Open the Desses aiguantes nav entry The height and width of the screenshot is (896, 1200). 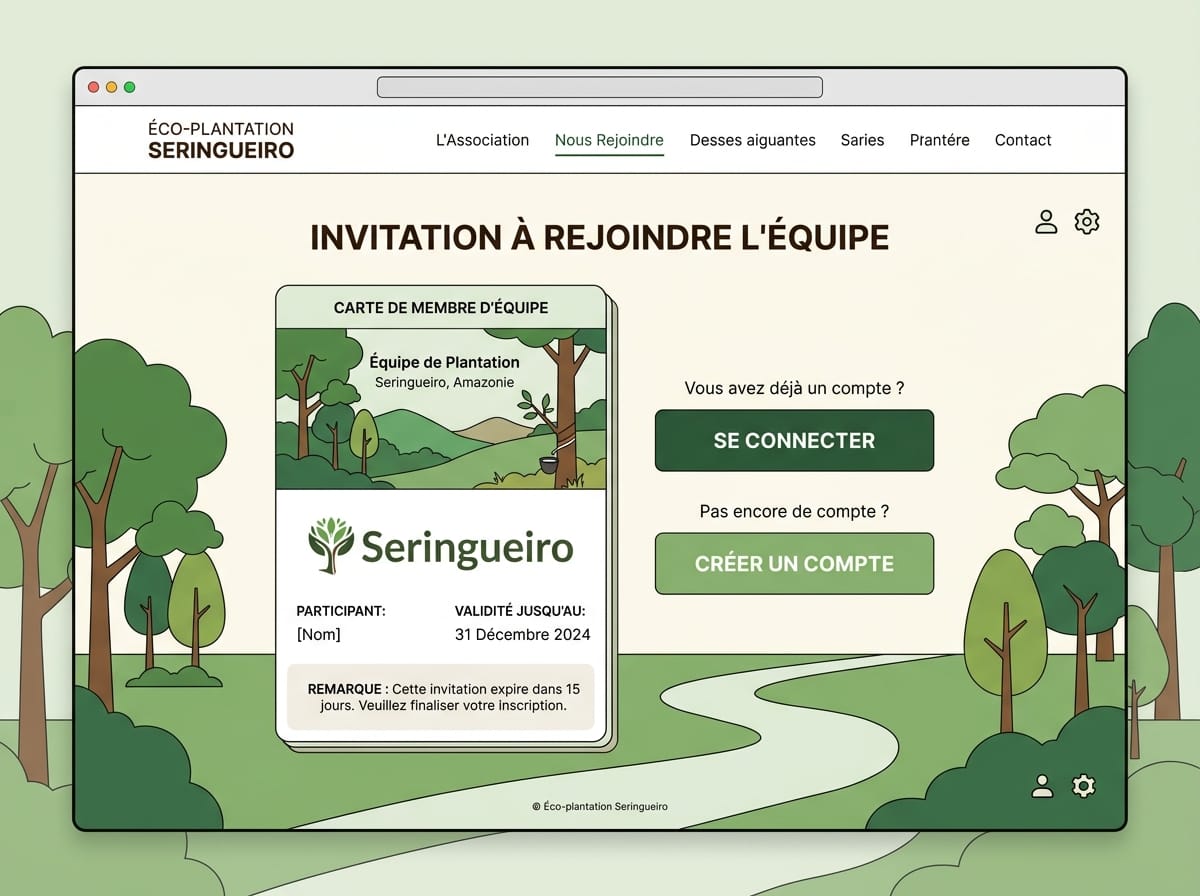click(x=752, y=140)
